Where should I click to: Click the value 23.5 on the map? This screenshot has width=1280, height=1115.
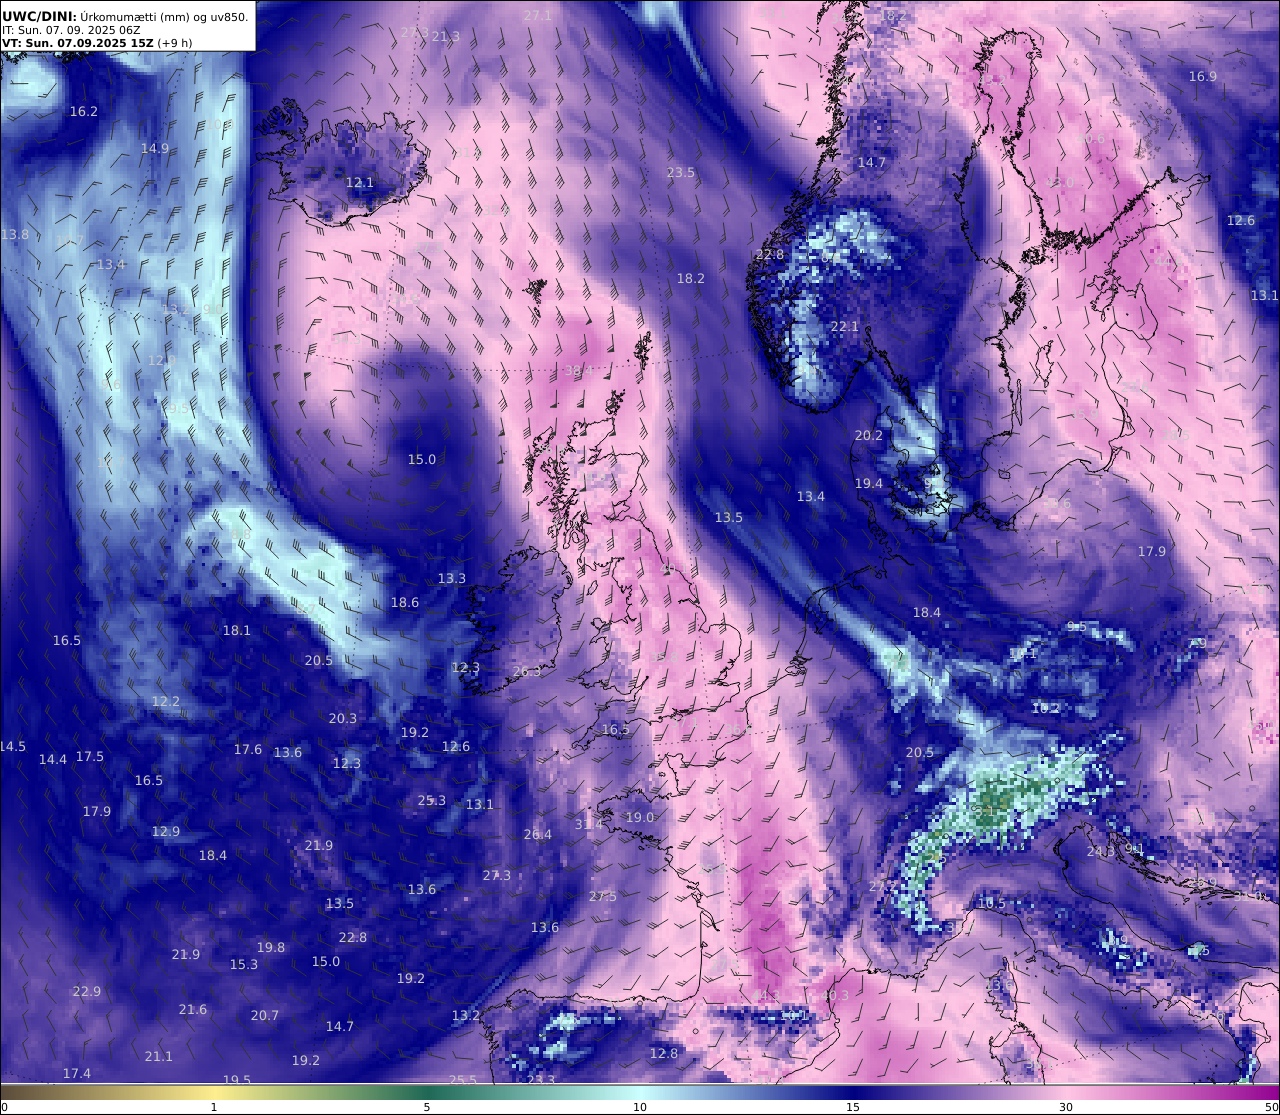point(681,172)
